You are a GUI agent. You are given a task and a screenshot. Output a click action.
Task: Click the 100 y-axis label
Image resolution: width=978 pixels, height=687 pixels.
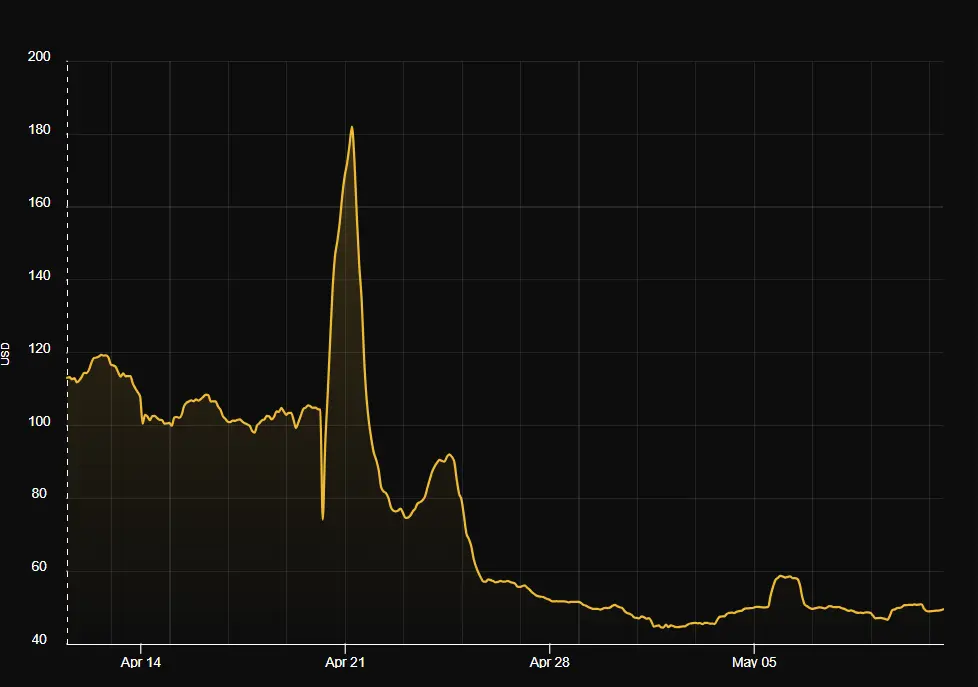[39, 422]
